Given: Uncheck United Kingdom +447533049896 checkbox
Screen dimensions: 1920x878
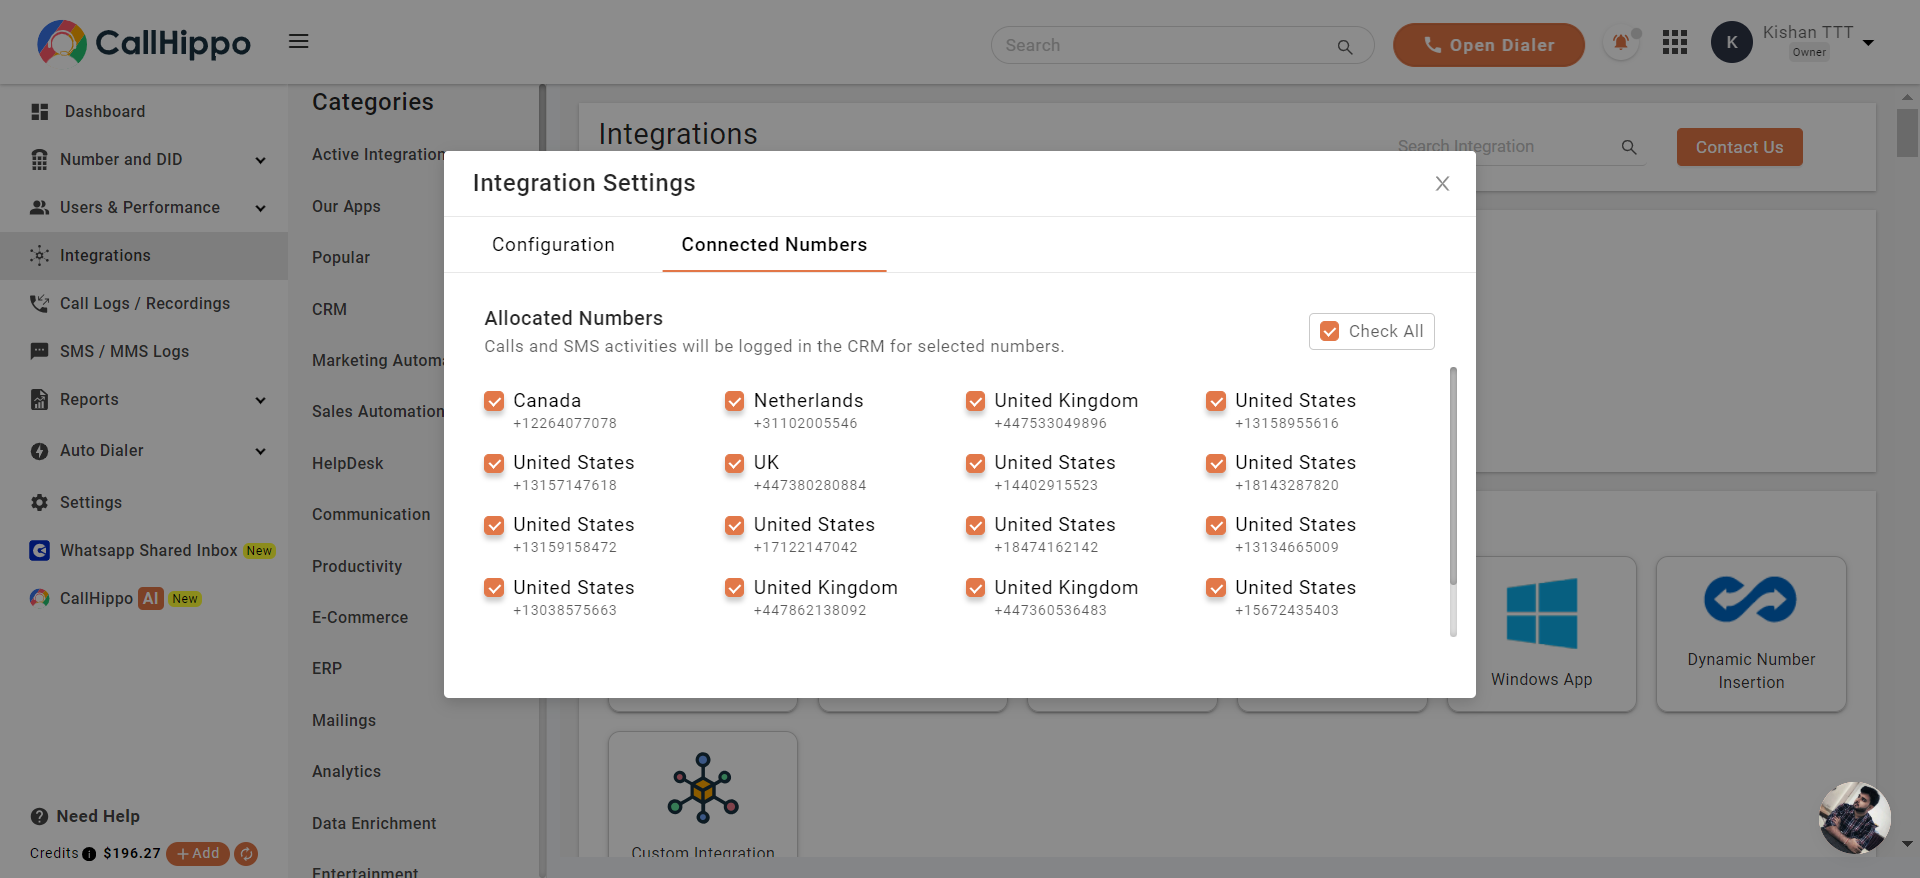Looking at the screenshot, I should tap(975, 402).
